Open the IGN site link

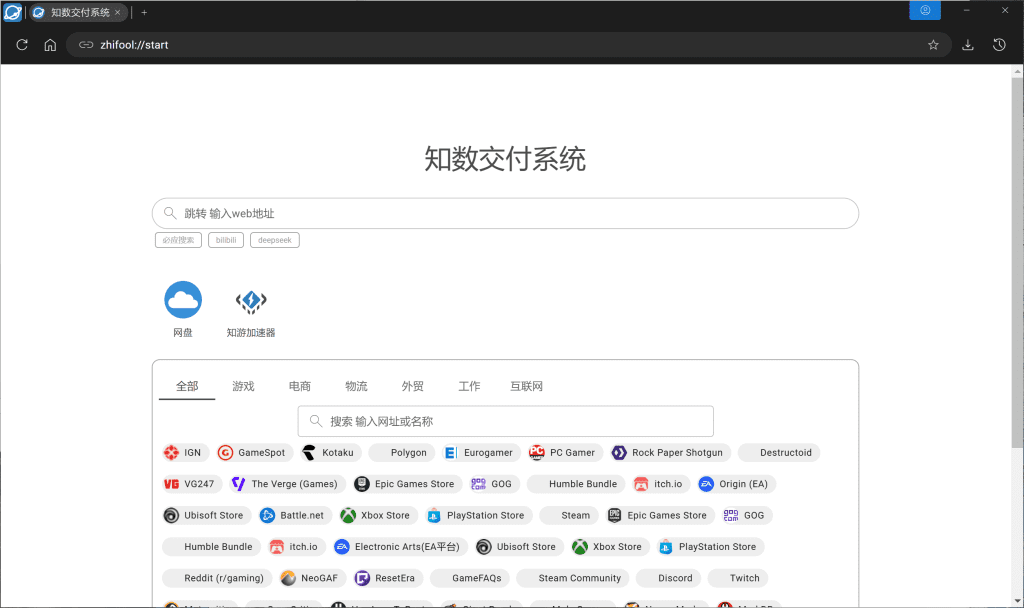(185, 453)
